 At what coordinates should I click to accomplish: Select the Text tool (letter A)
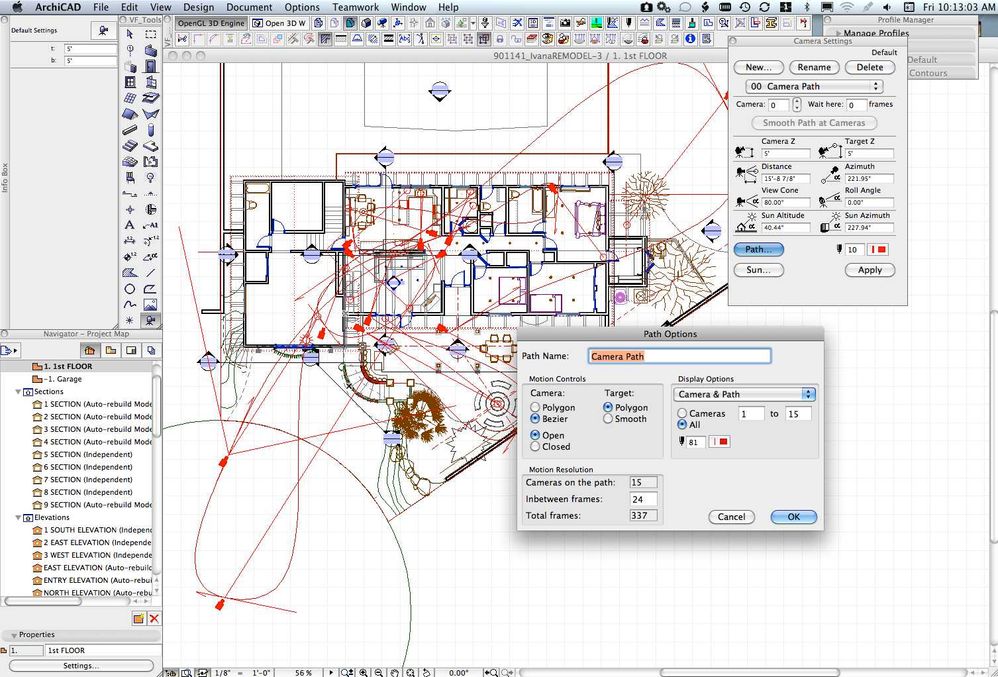(130, 225)
